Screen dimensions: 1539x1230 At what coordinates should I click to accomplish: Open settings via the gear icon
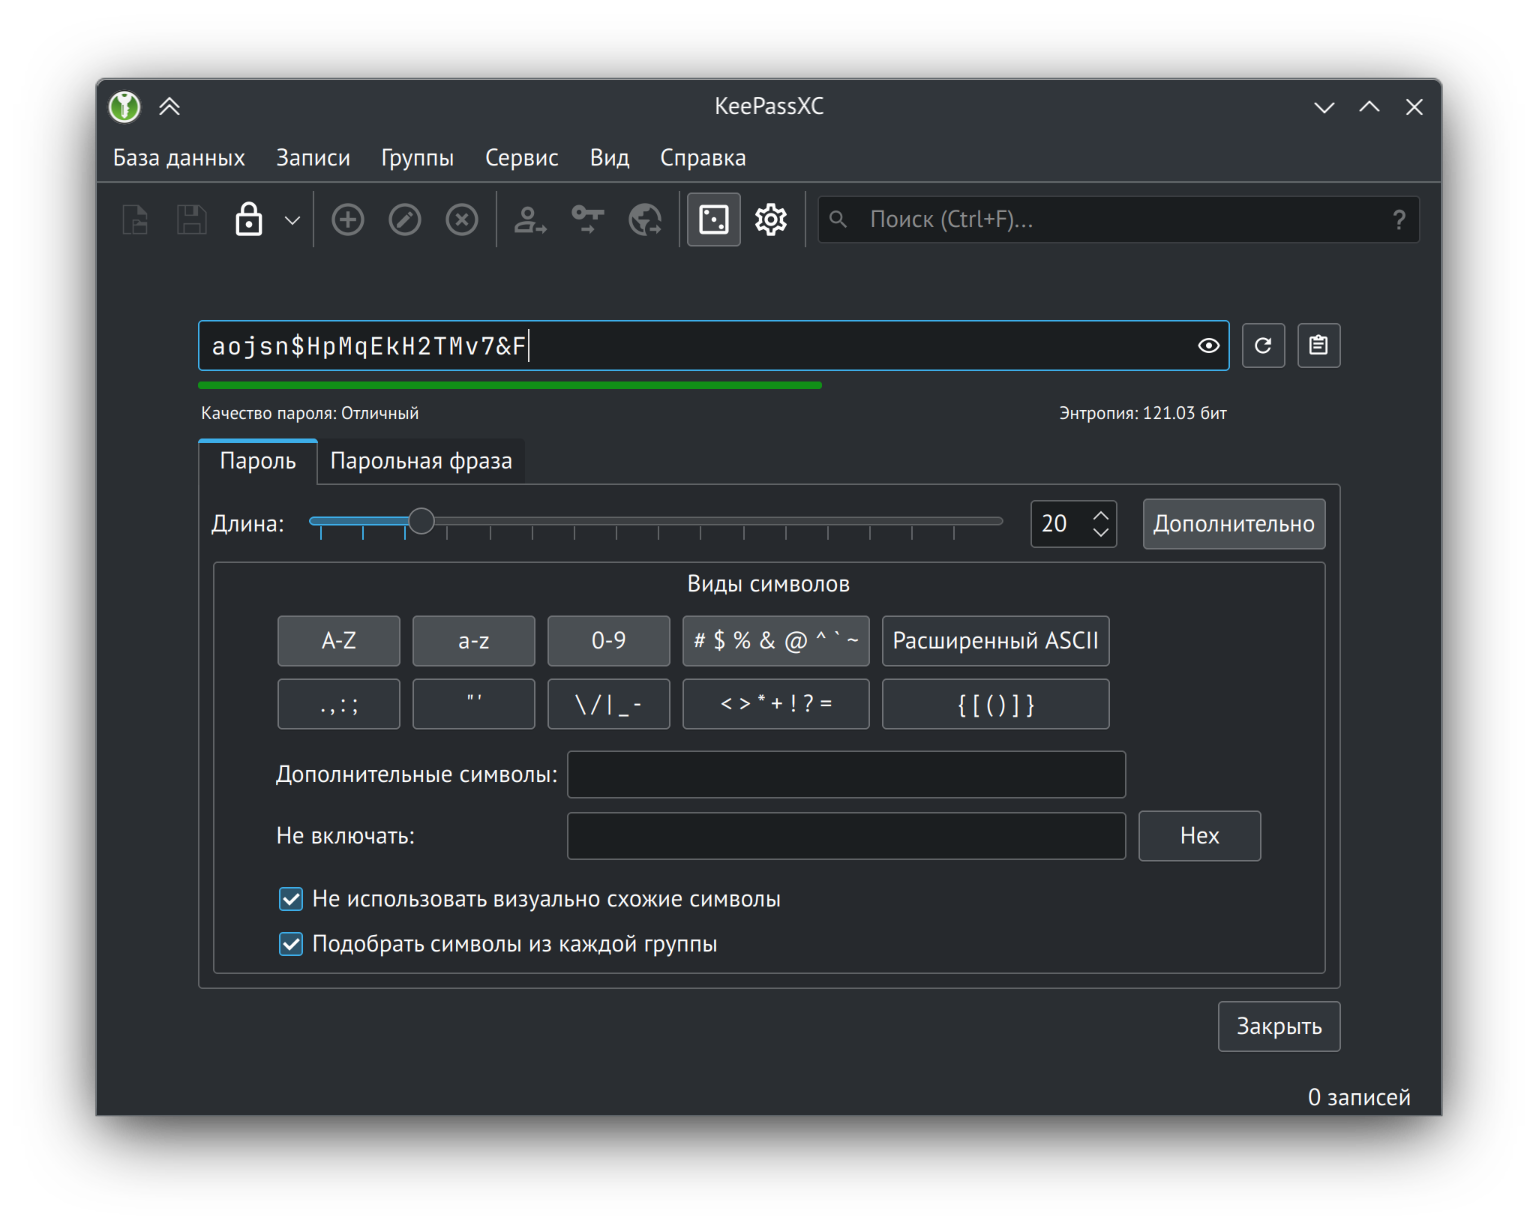click(x=771, y=219)
